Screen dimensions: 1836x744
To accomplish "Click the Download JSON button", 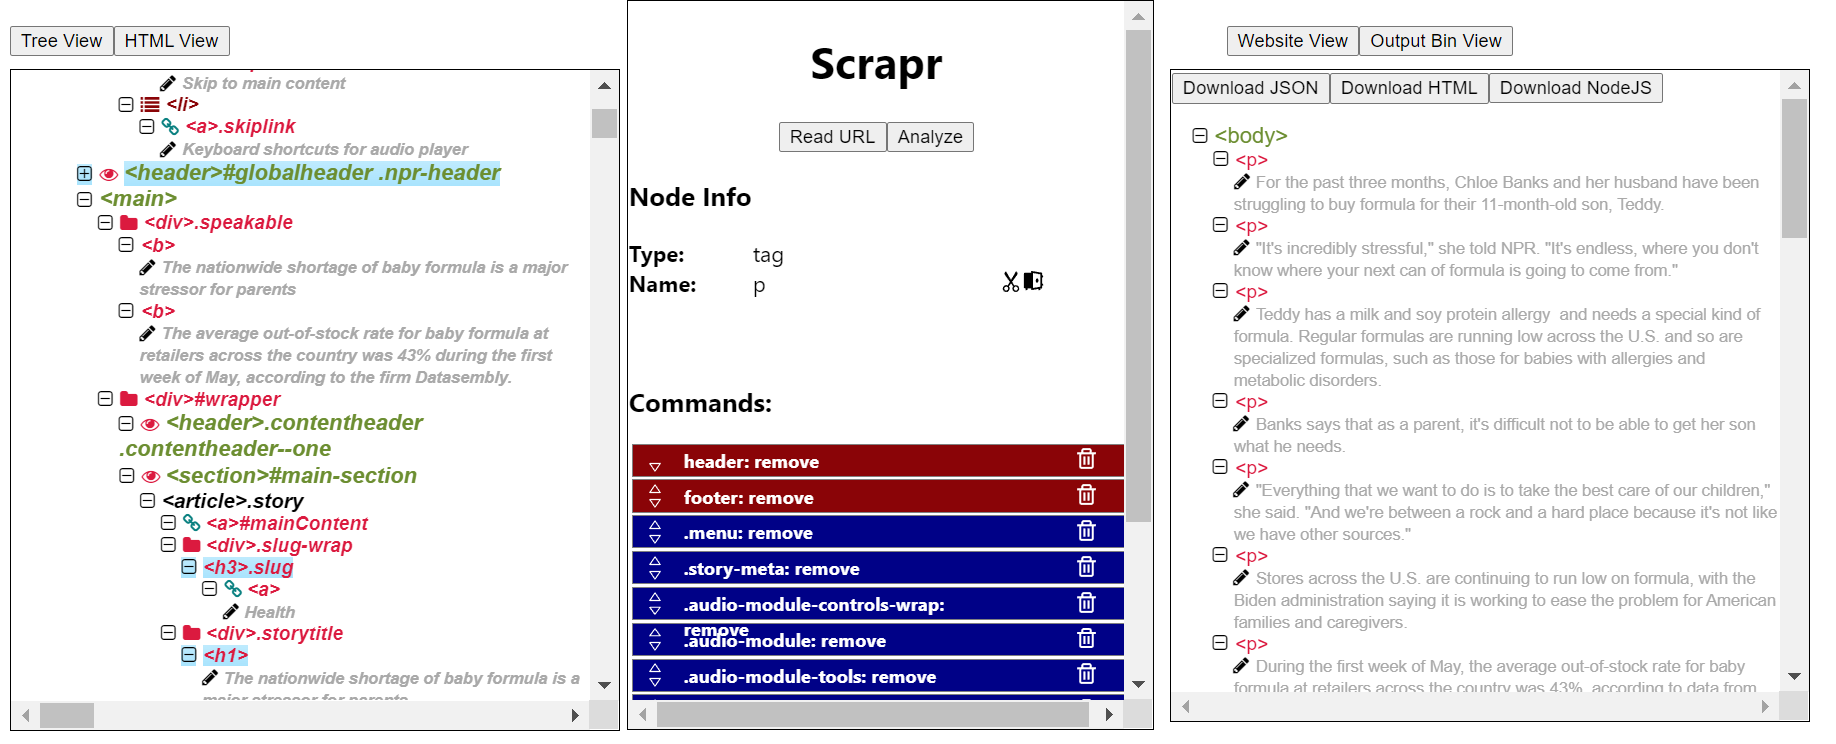I will (1250, 88).
